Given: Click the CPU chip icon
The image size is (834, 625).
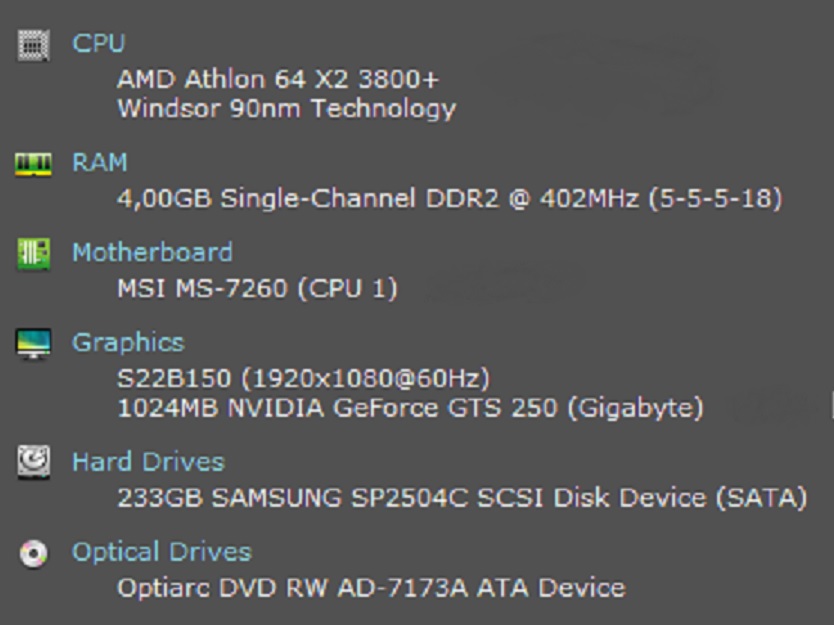Looking at the screenshot, I should [x=34, y=45].
